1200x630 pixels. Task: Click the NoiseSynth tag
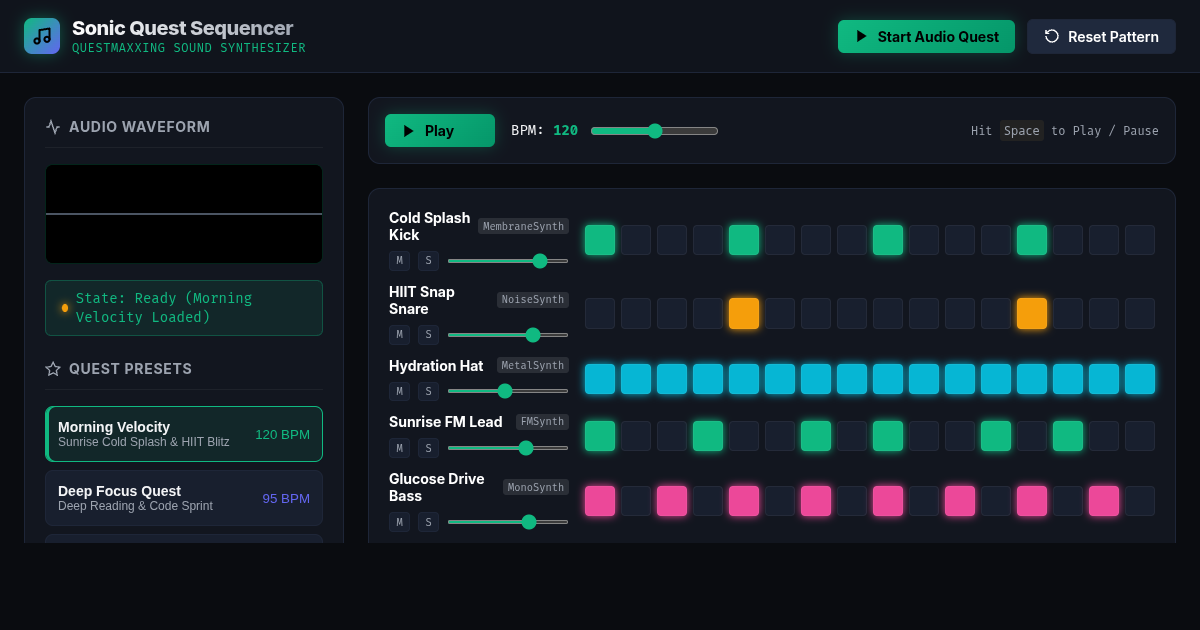pyautogui.click(x=533, y=300)
